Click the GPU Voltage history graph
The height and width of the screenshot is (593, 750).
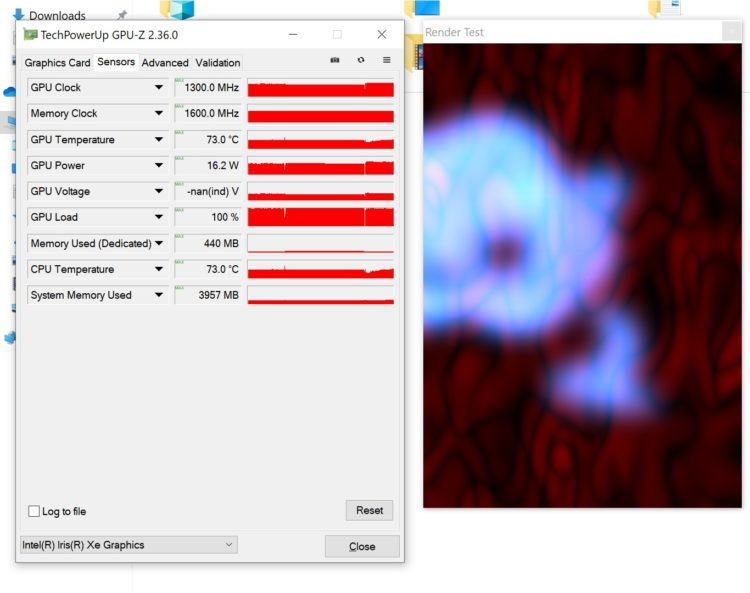(x=320, y=191)
